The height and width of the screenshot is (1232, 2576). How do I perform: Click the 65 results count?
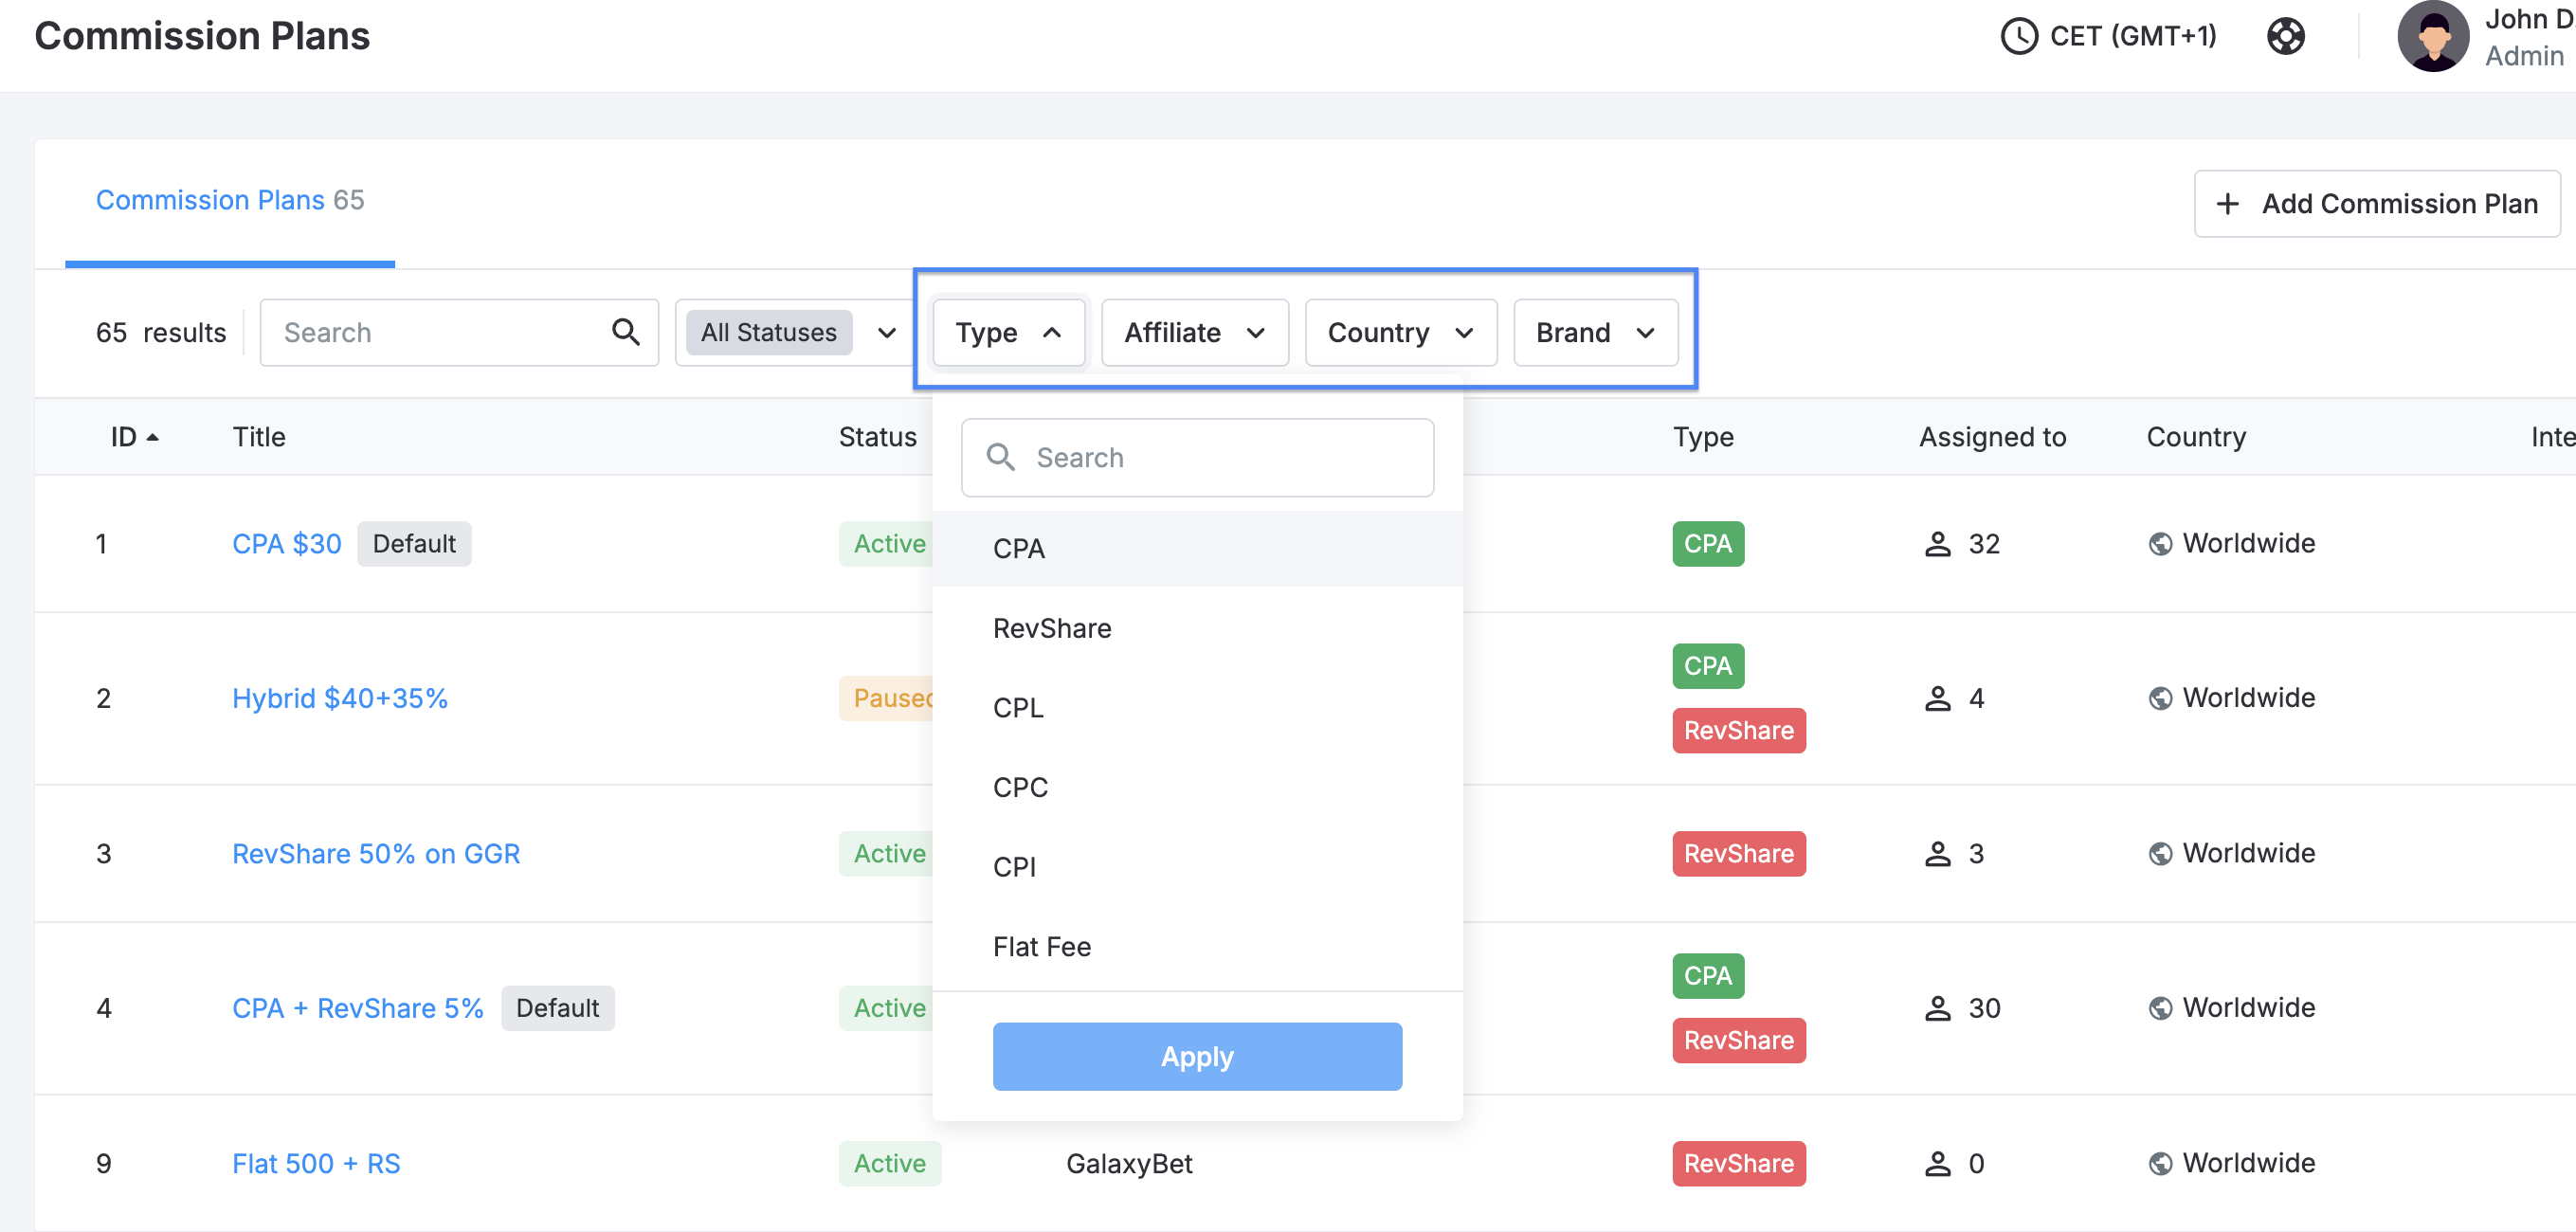coord(161,332)
